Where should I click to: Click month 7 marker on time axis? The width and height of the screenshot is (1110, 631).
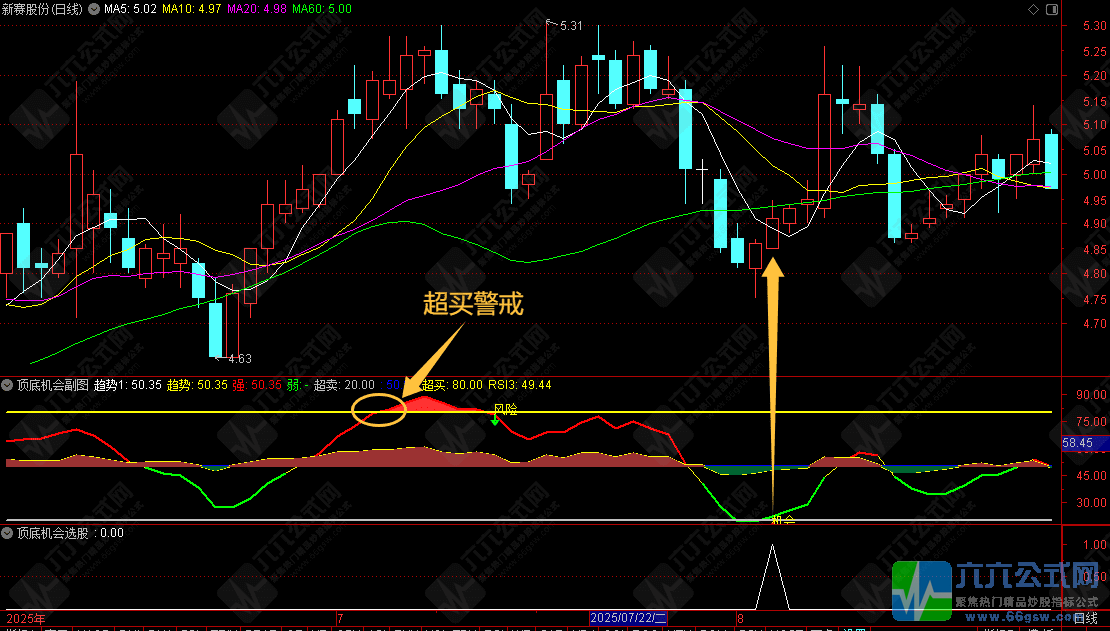click(x=341, y=618)
